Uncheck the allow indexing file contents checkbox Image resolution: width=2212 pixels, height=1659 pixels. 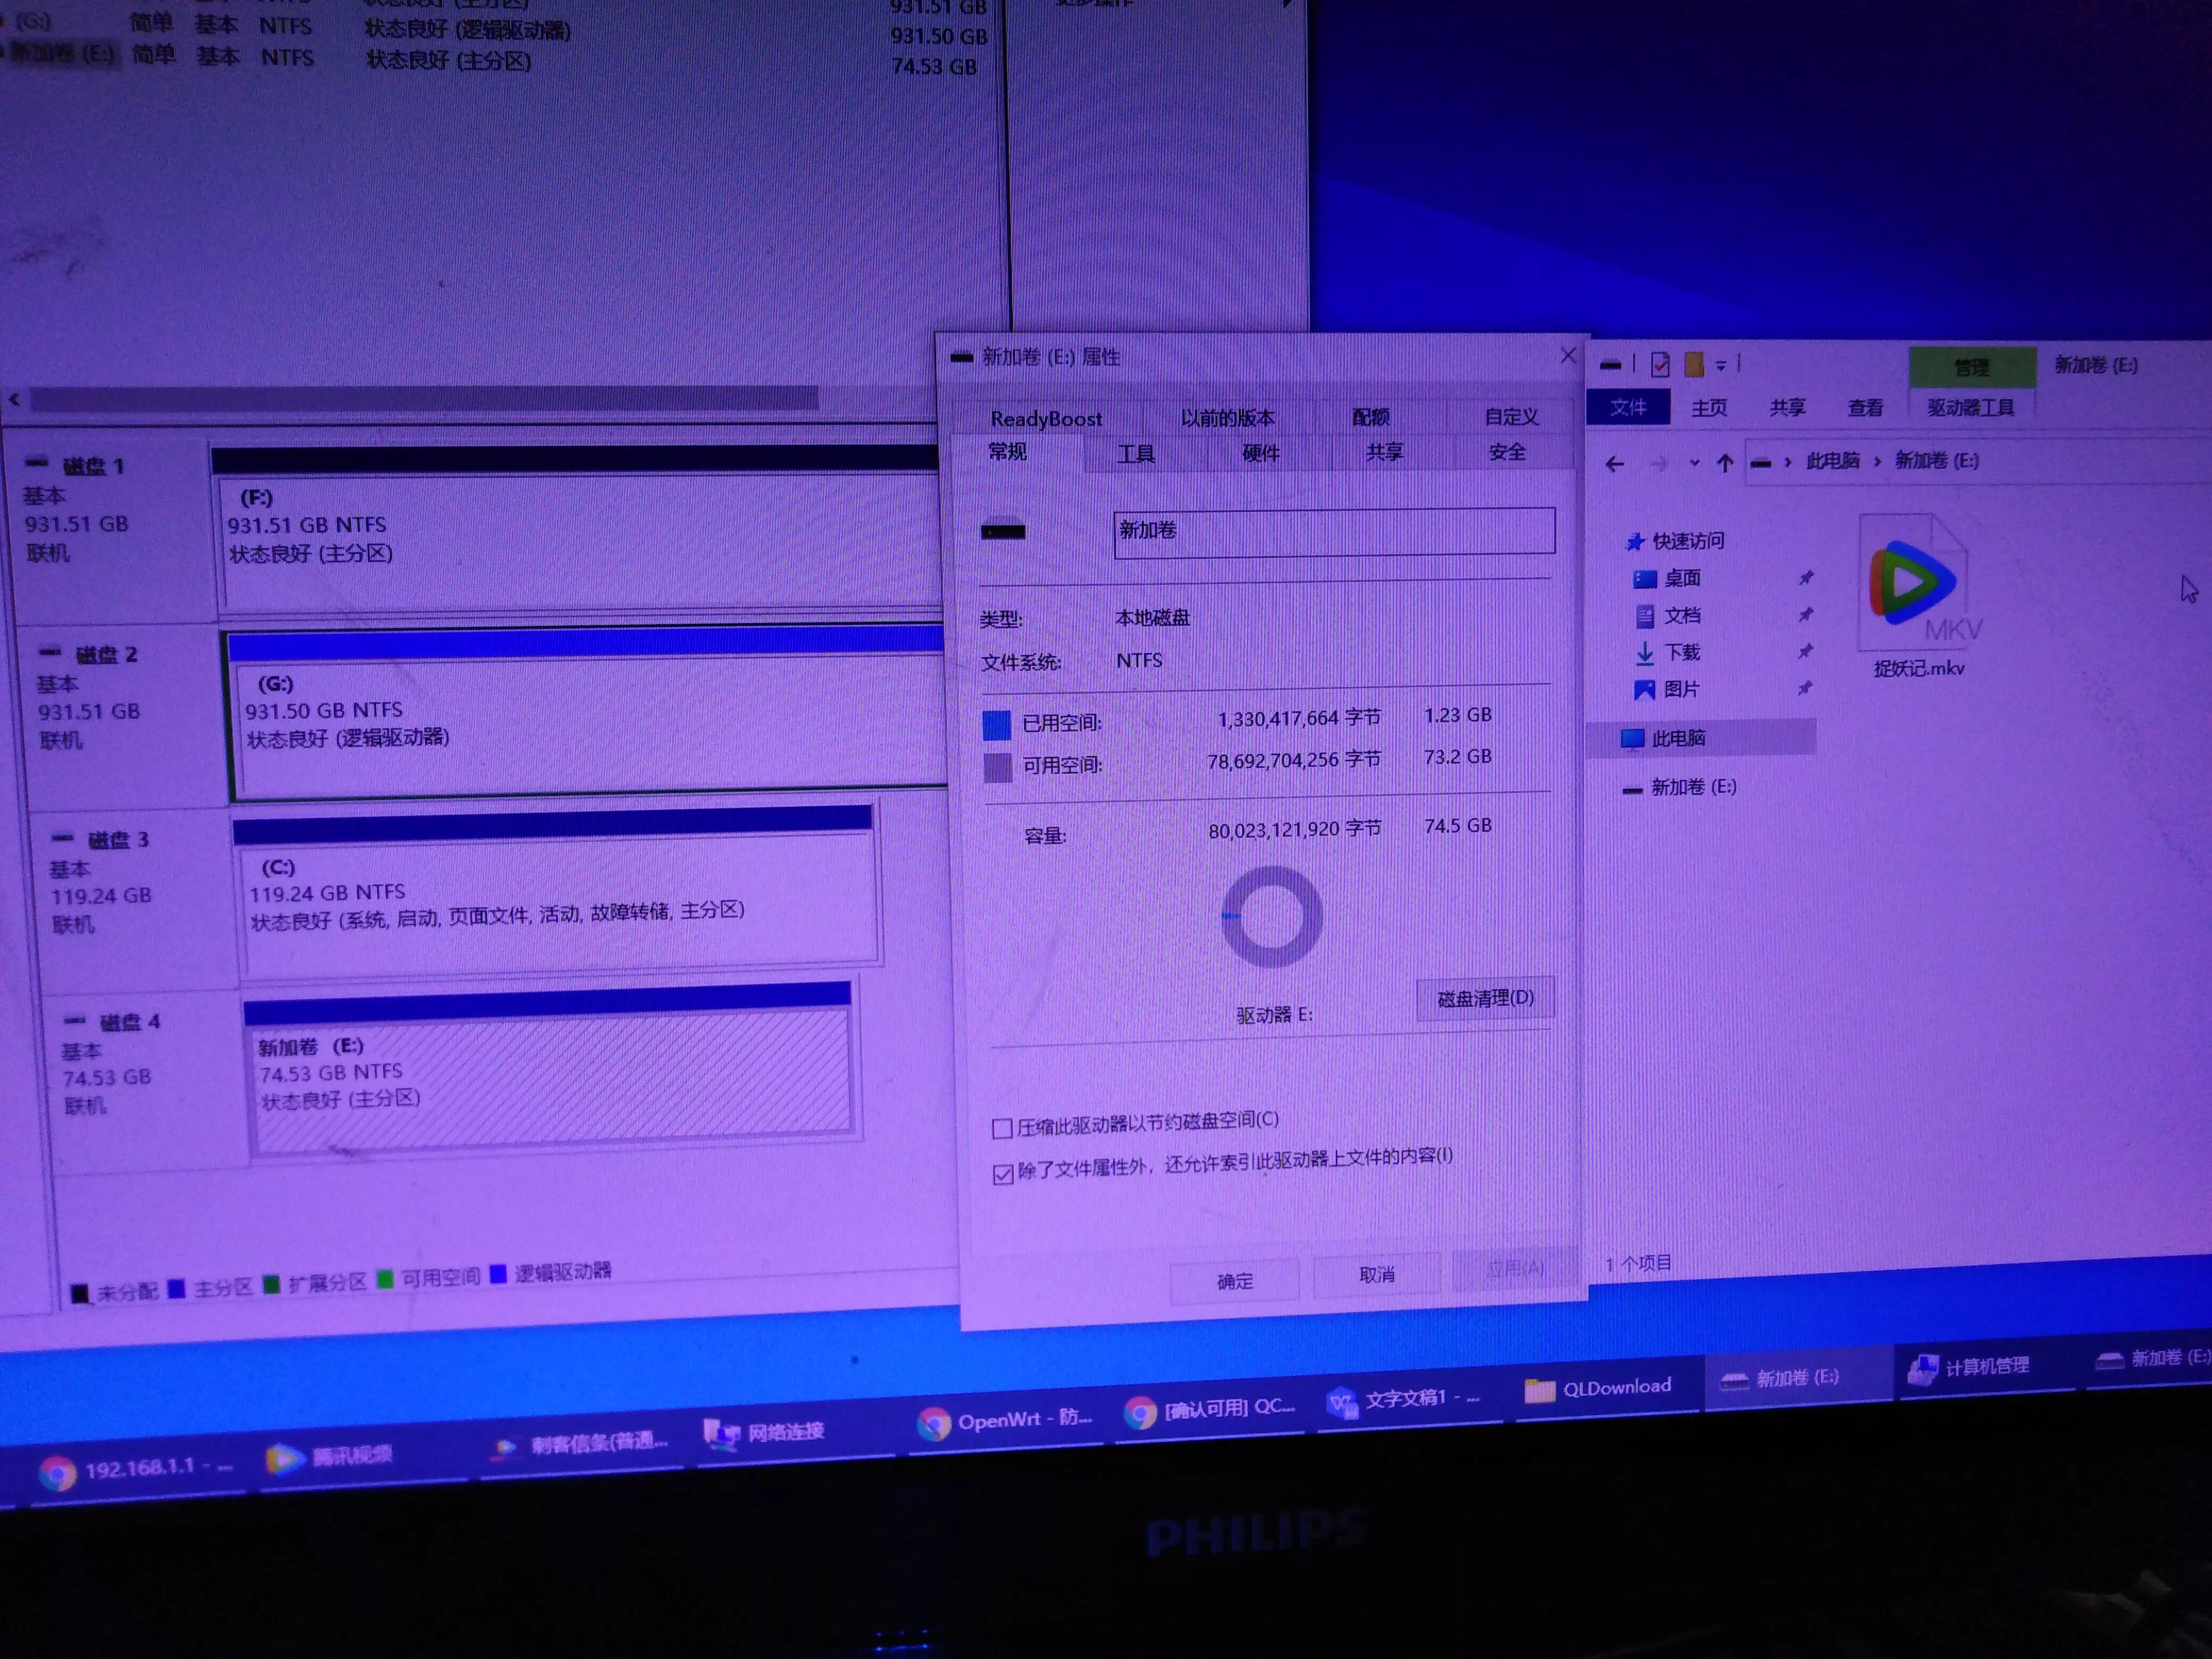tap(1003, 1174)
